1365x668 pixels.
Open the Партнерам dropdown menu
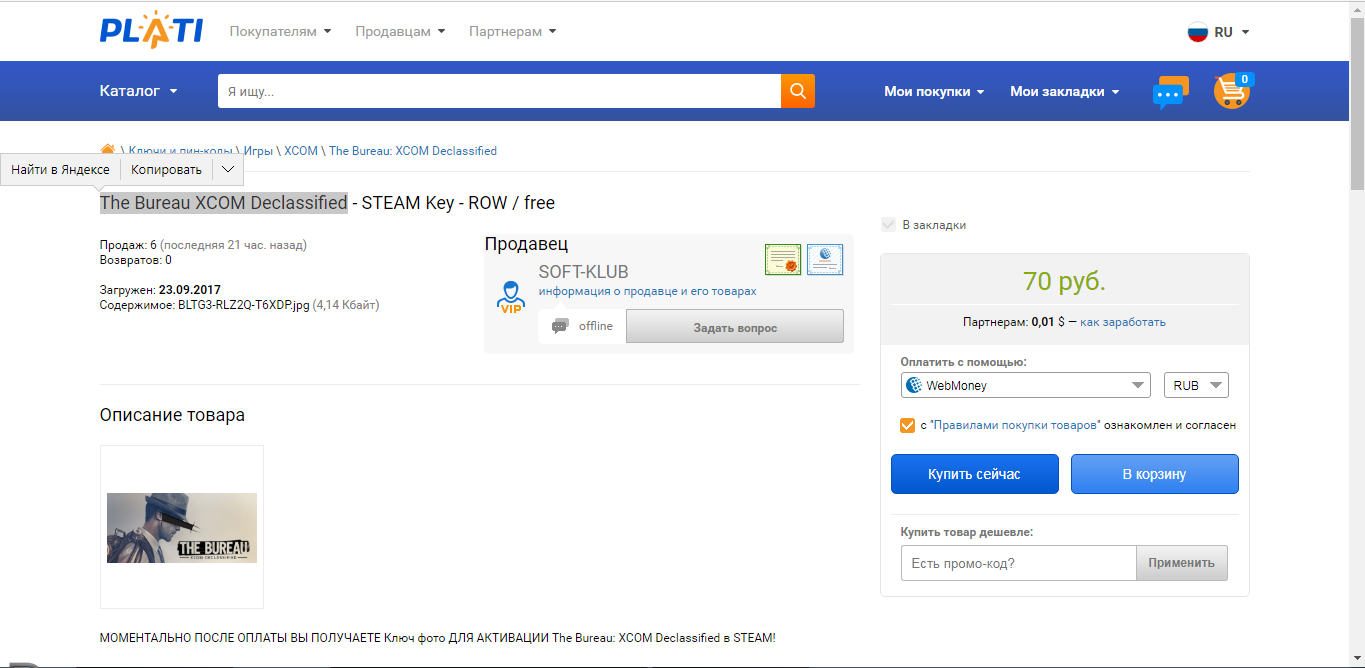(x=512, y=31)
